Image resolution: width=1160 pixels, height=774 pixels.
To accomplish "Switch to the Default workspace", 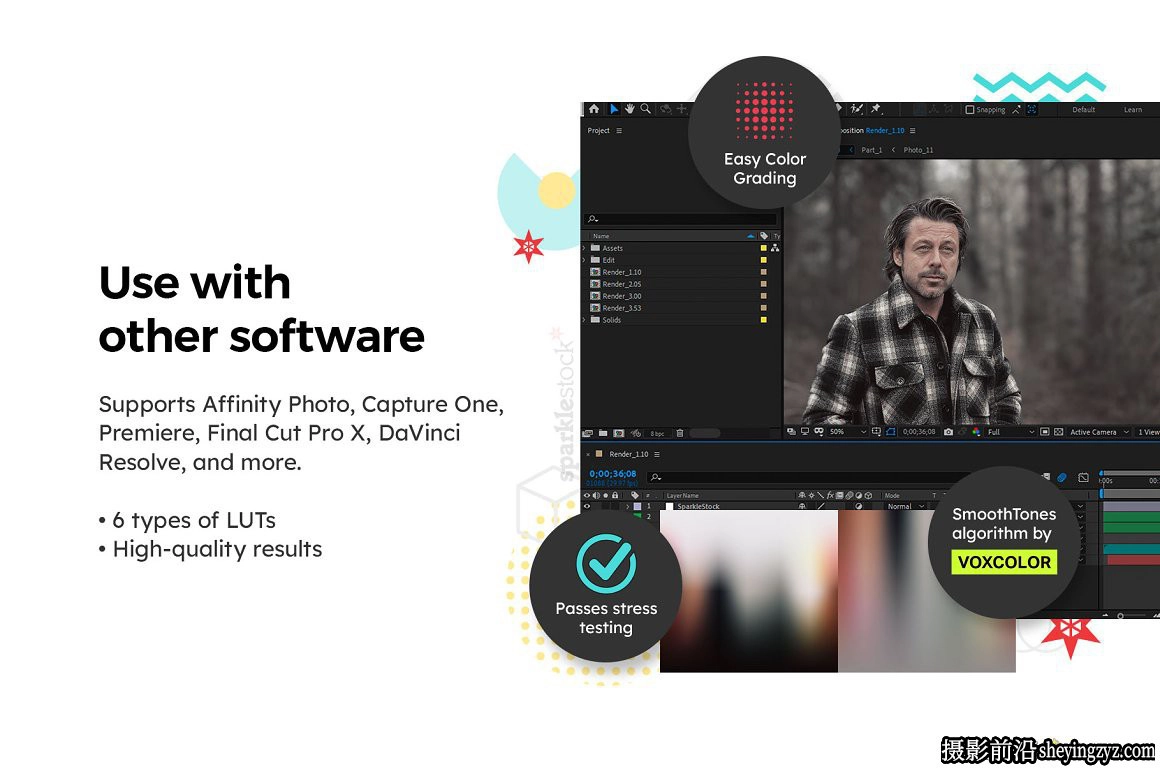I will (1084, 110).
